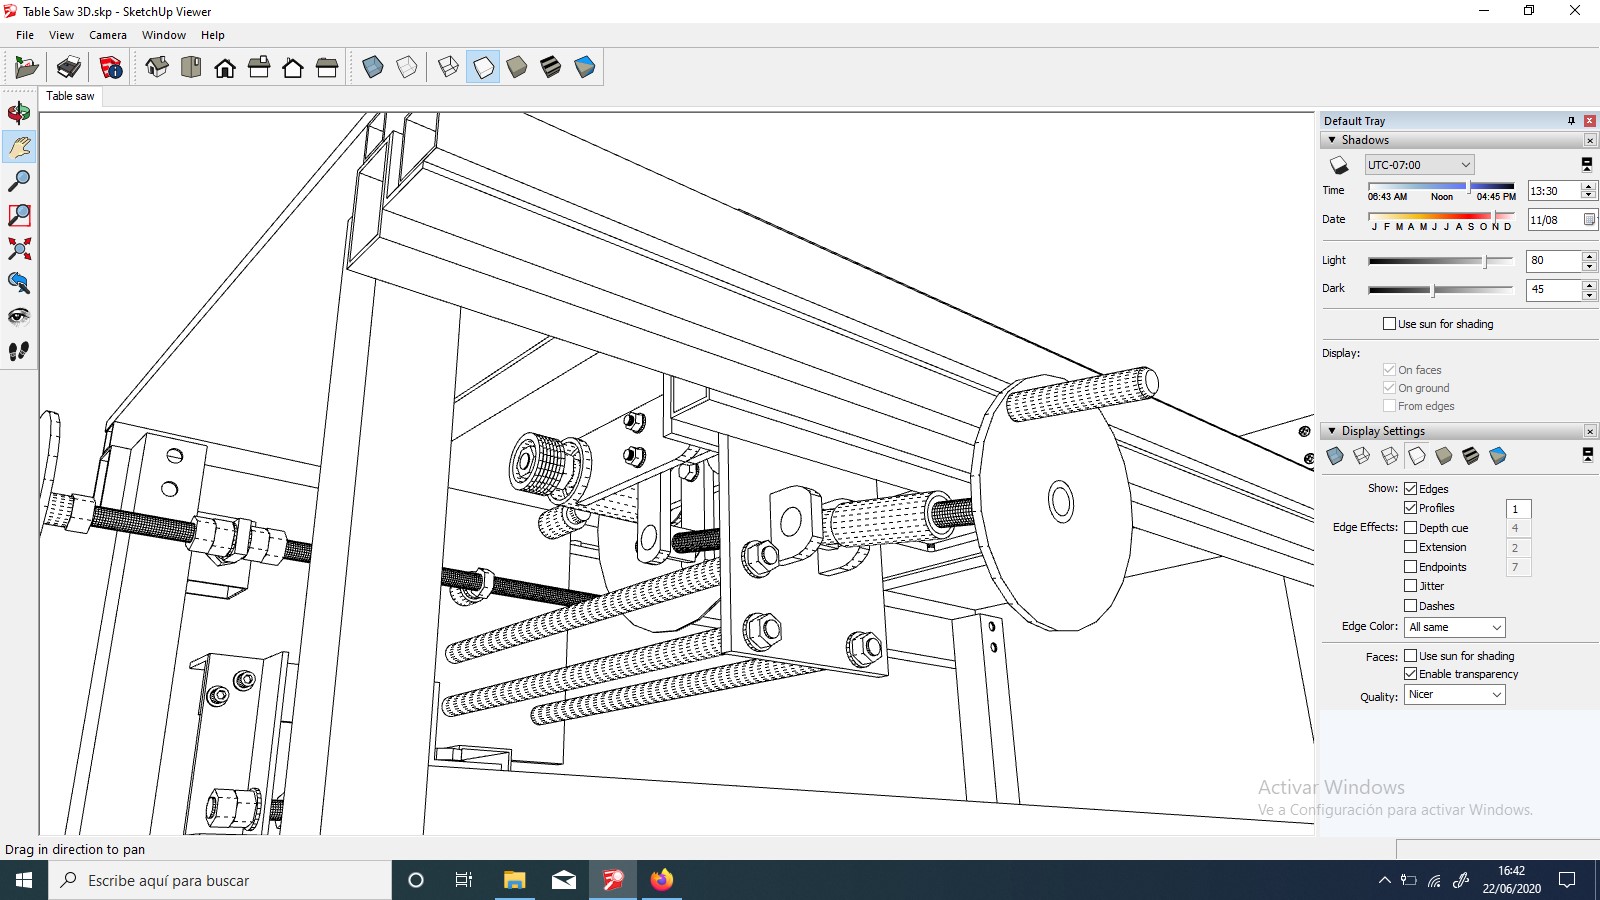This screenshot has width=1600, height=900.
Task: Choose the Look Around eye tool
Action: point(19,317)
